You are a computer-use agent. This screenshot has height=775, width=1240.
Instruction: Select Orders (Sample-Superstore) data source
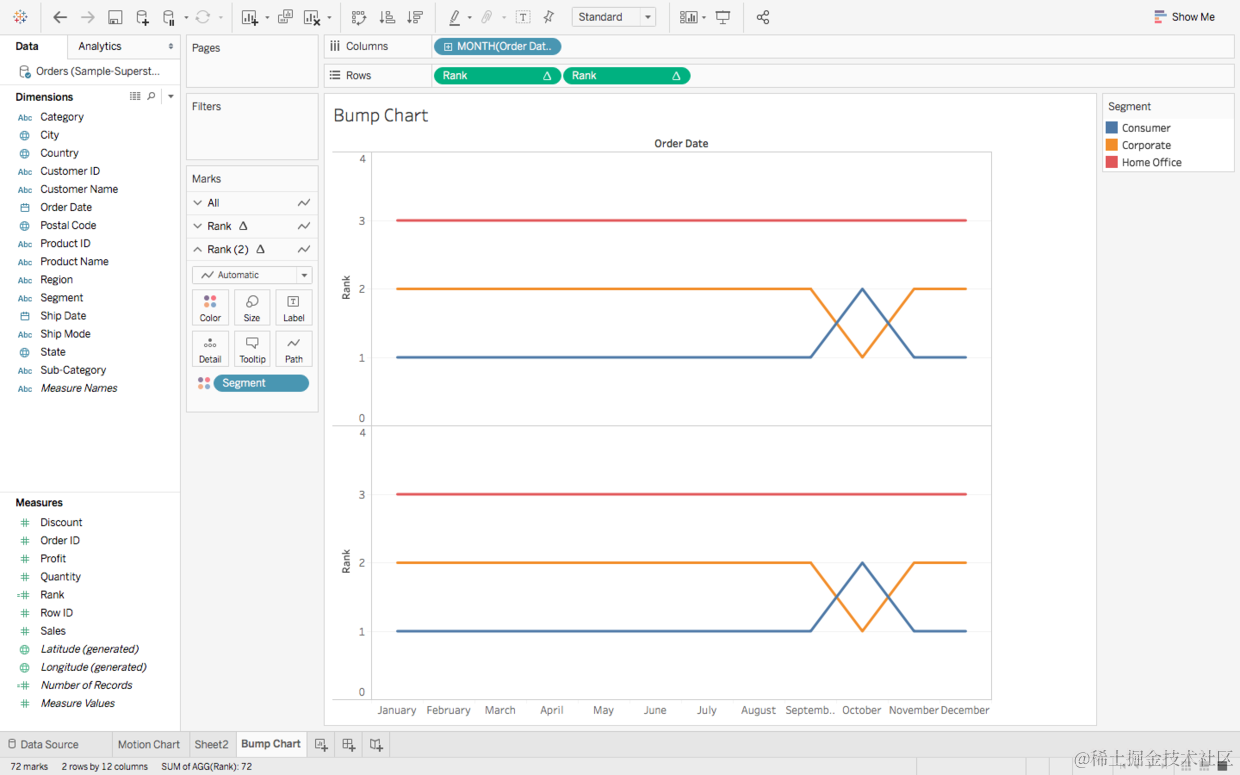(90, 71)
